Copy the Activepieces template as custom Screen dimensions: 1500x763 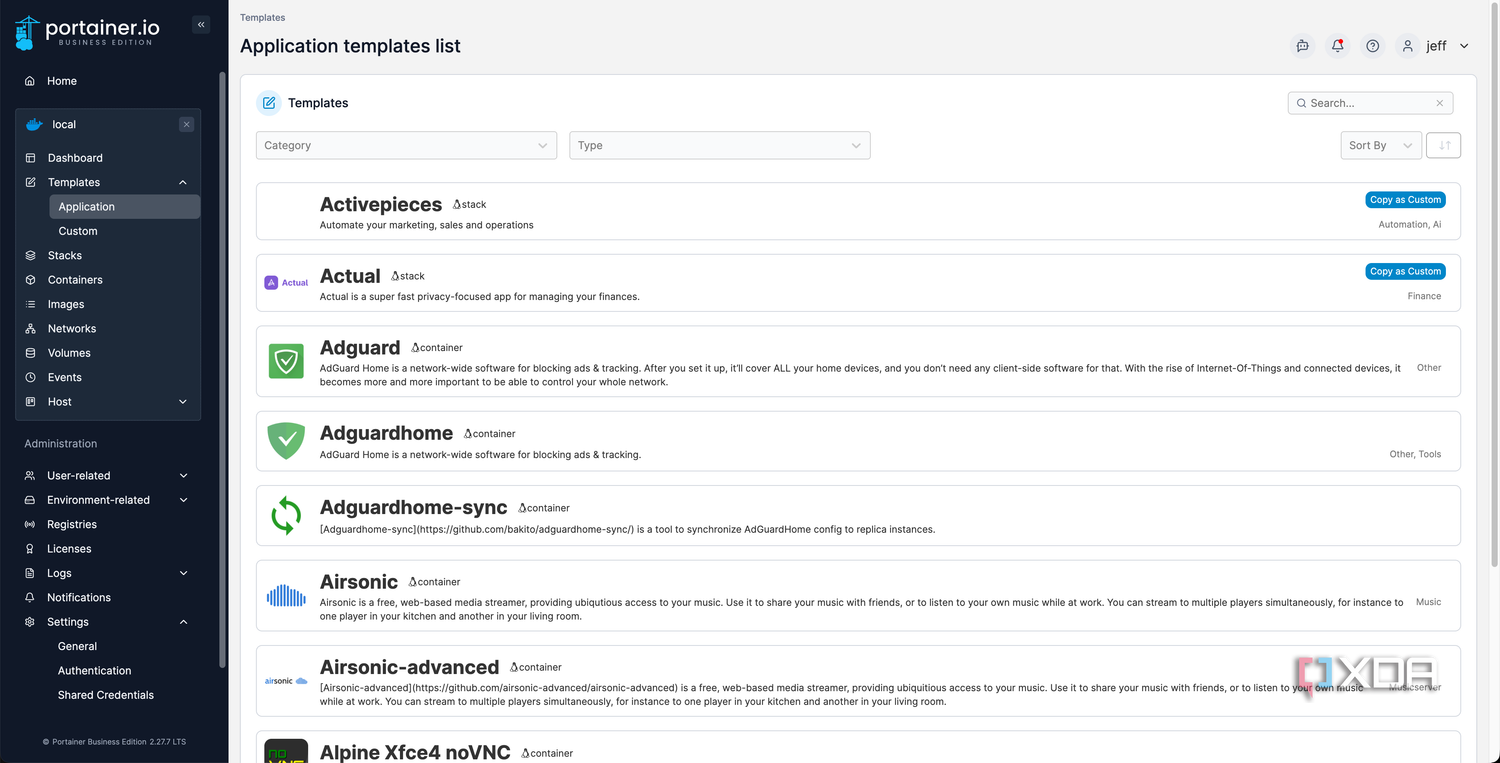(1405, 200)
